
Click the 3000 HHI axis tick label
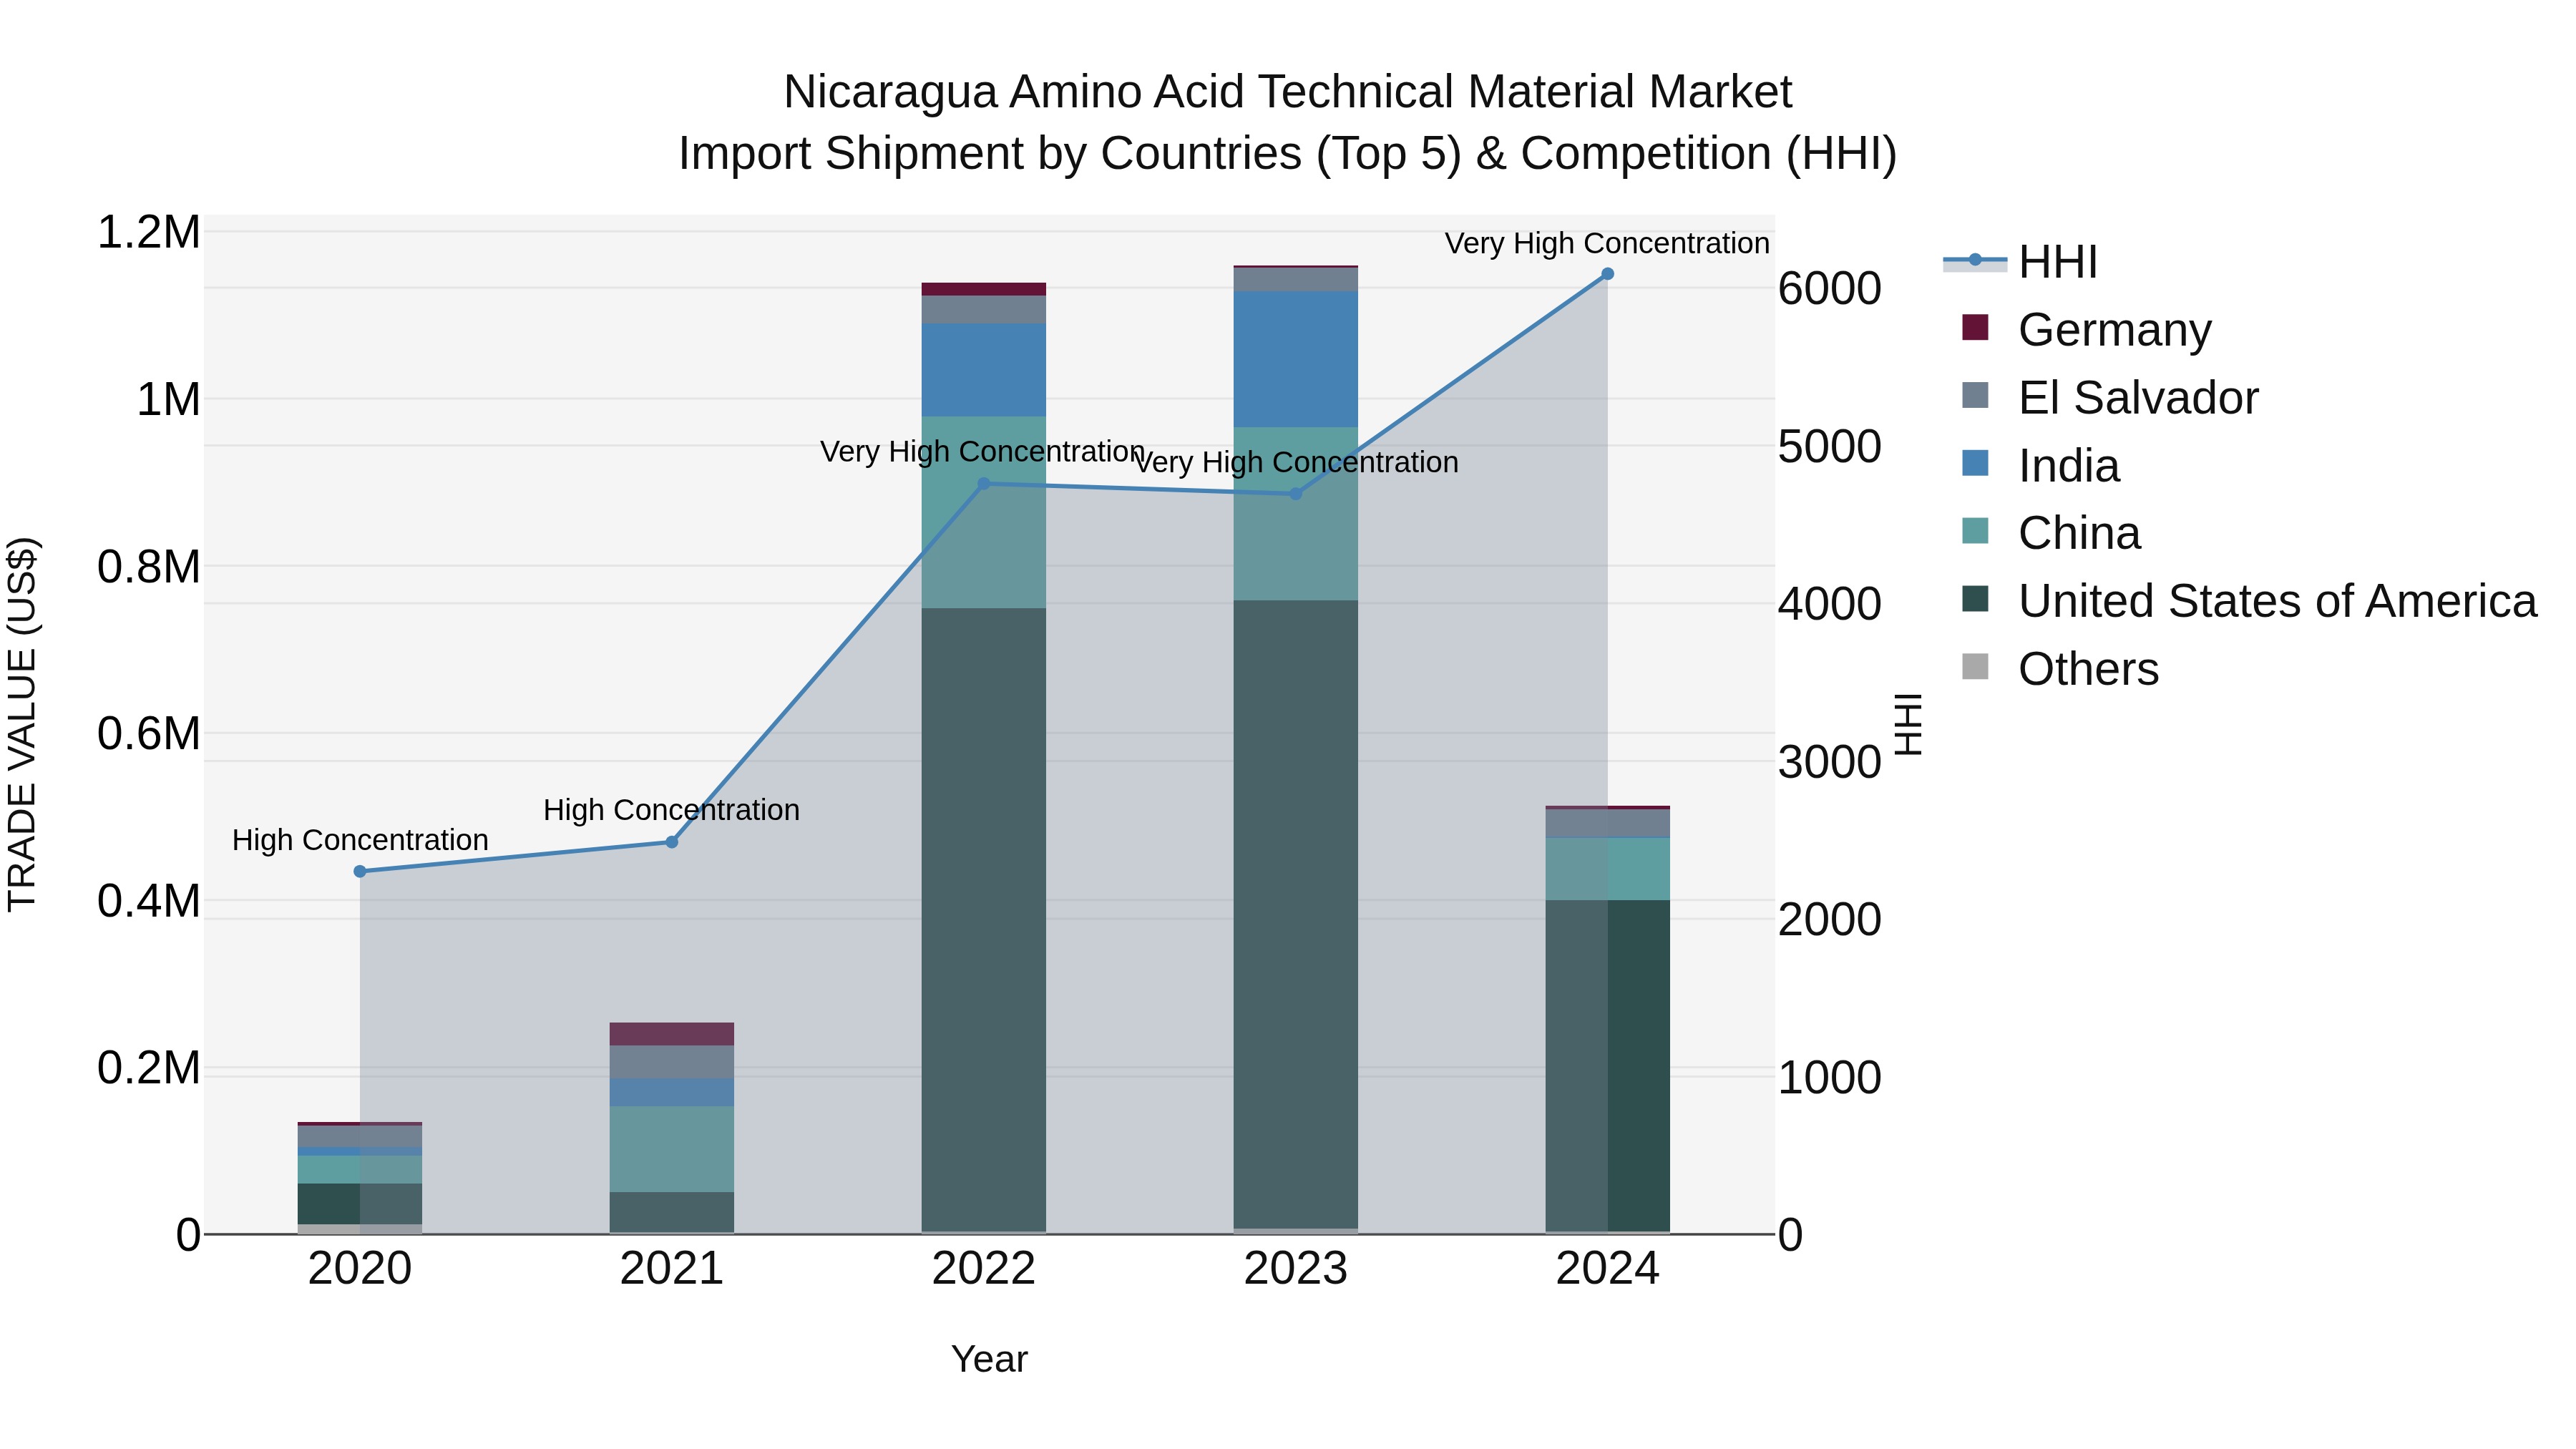pyautogui.click(x=1830, y=762)
